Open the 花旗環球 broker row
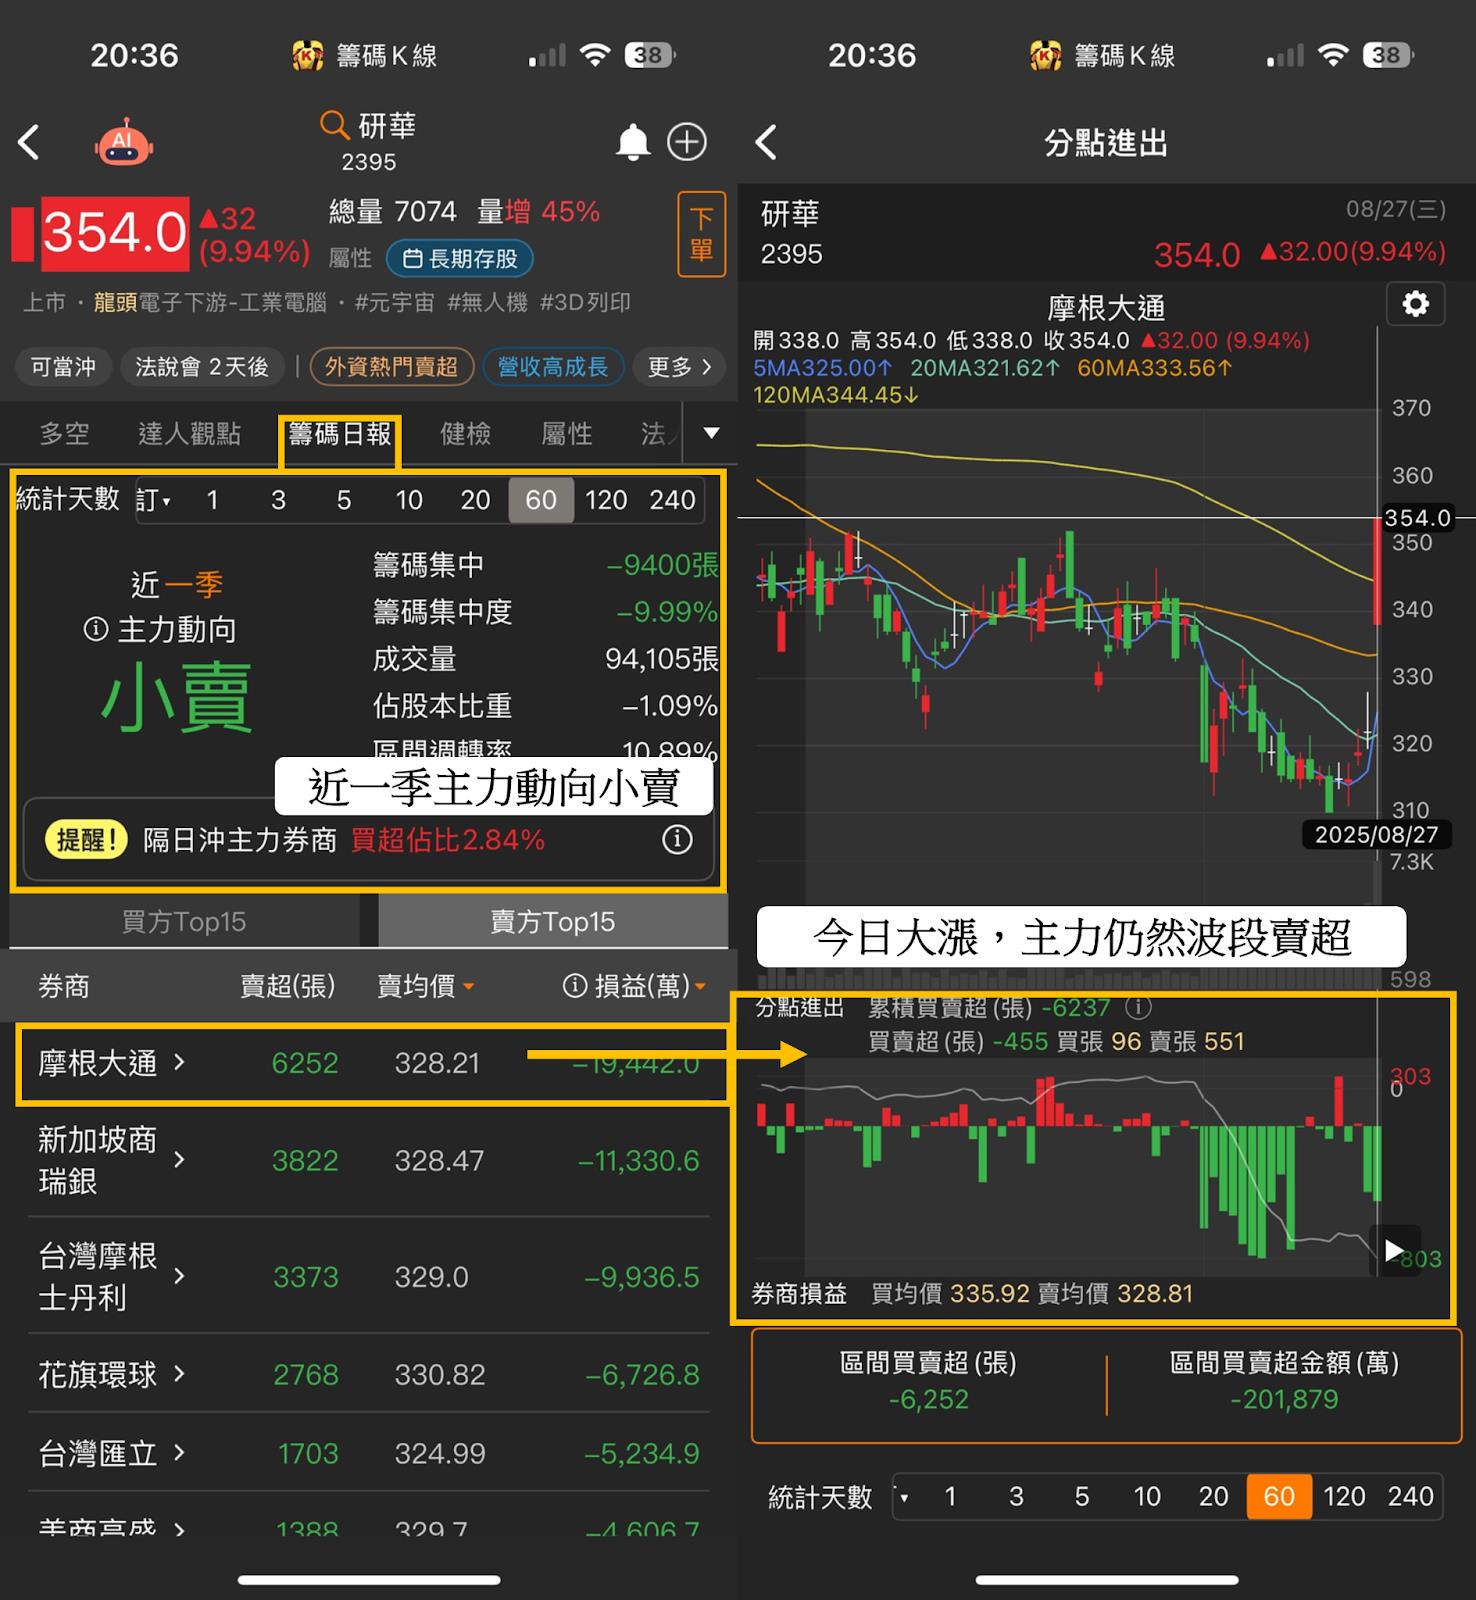 pos(369,1374)
